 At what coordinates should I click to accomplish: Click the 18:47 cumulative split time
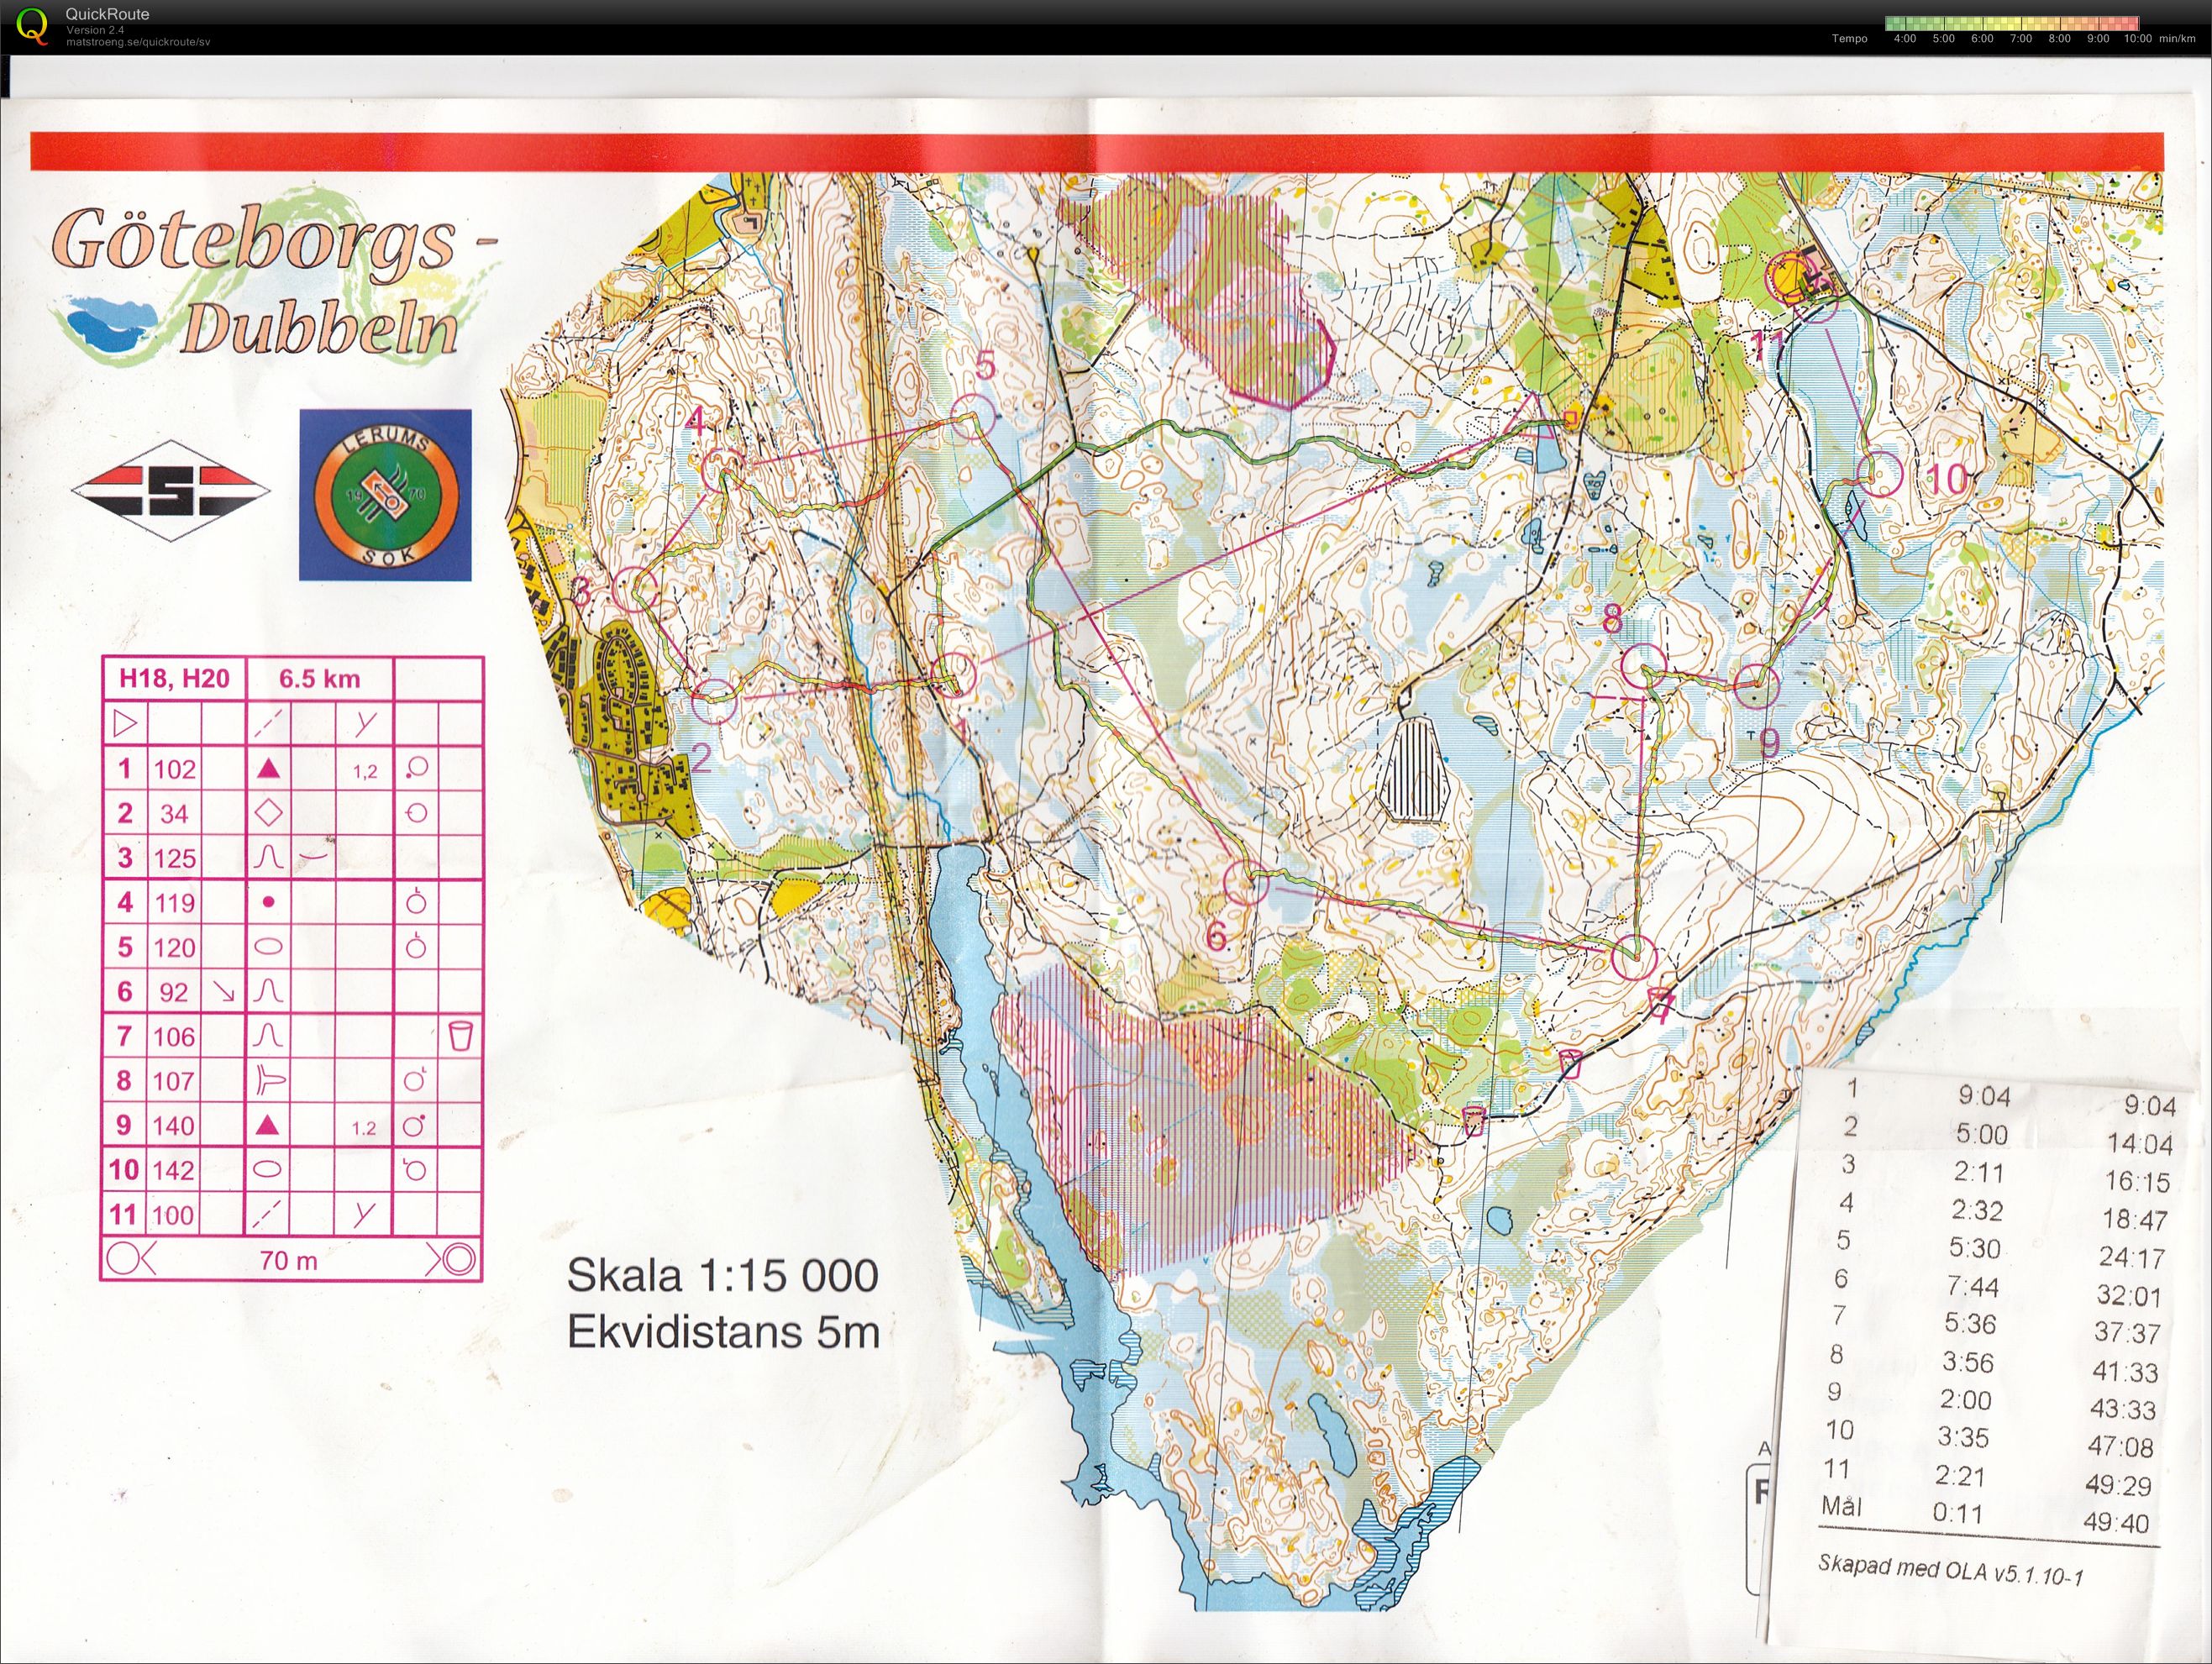2136,1220
